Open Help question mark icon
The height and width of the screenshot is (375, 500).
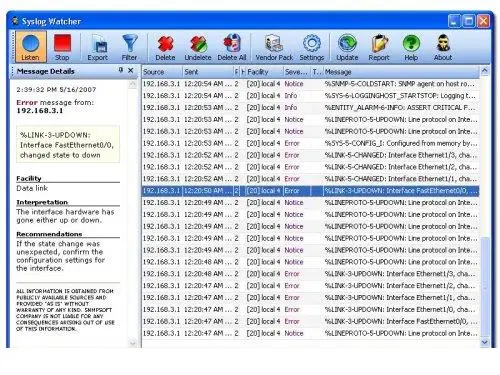(x=411, y=47)
